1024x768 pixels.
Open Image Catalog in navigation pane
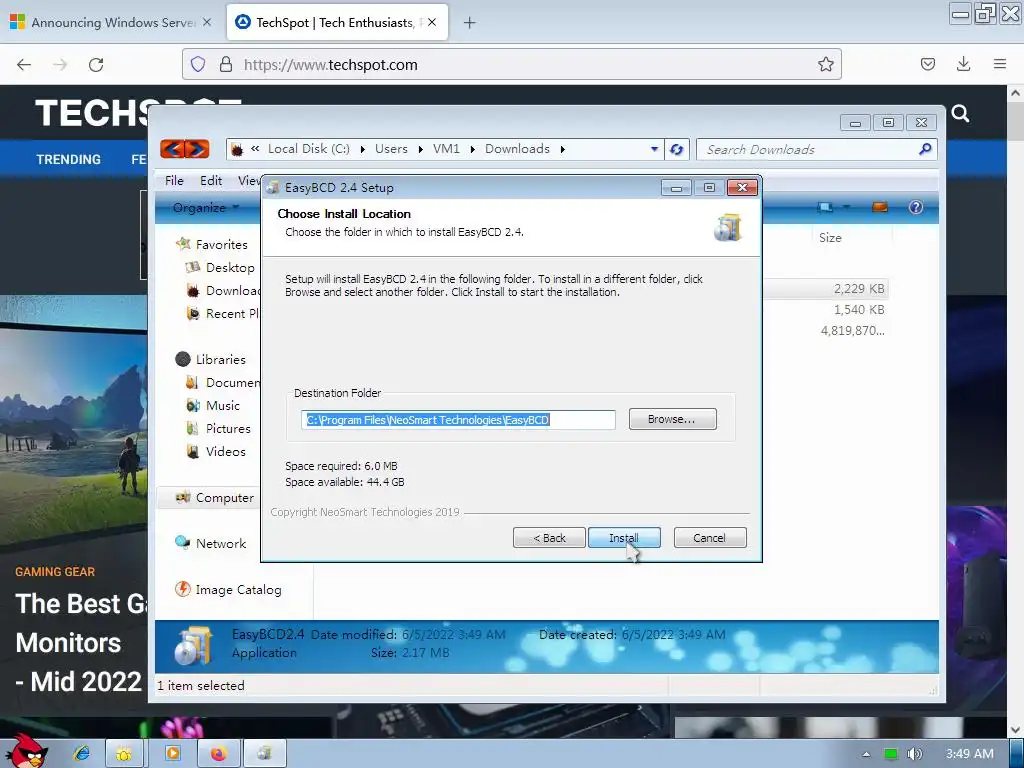coord(228,590)
